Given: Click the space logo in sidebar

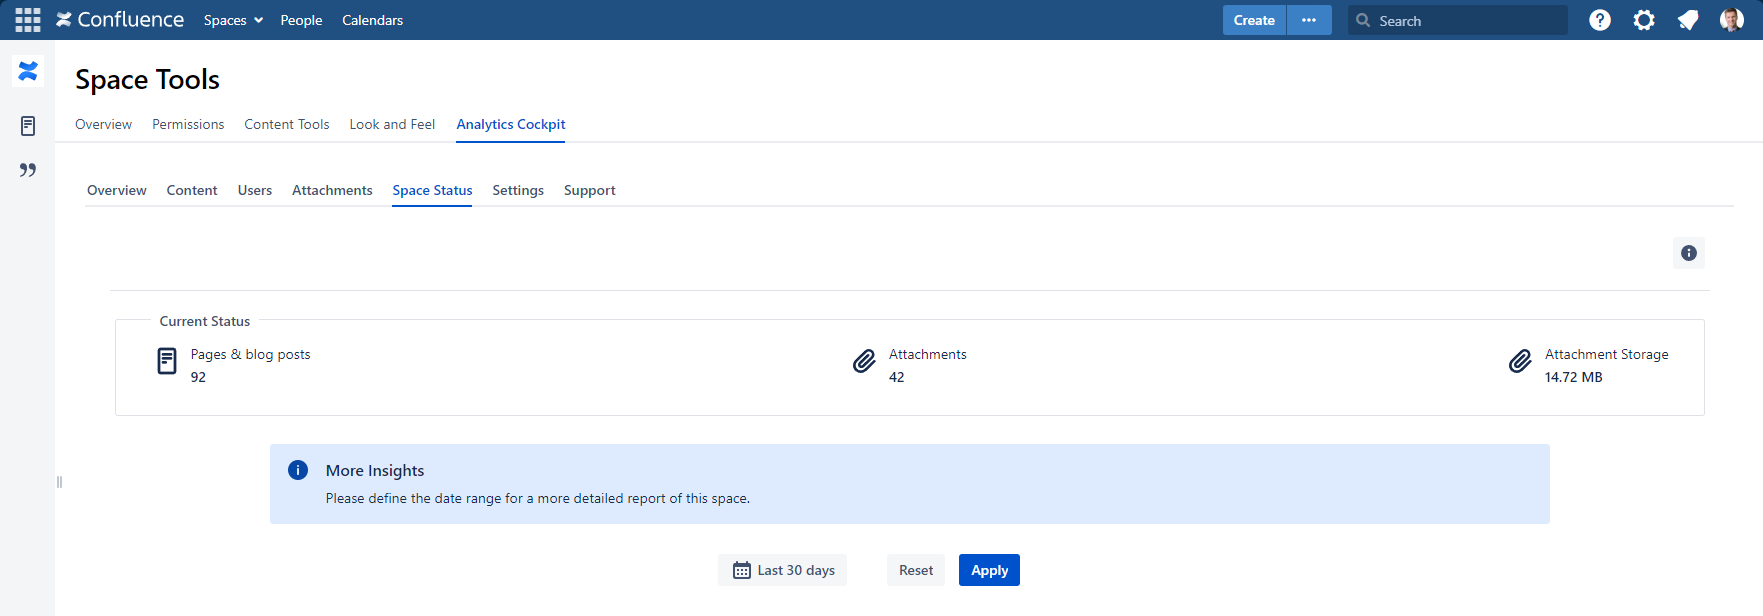Looking at the screenshot, I should click(x=28, y=71).
